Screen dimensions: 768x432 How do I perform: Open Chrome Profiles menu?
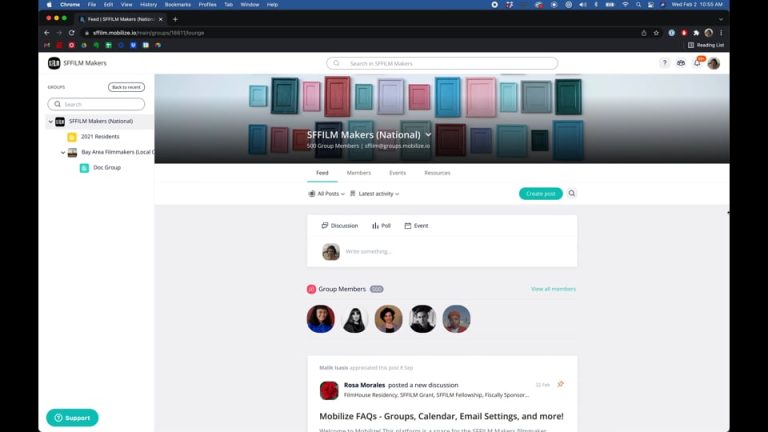[x=207, y=4]
